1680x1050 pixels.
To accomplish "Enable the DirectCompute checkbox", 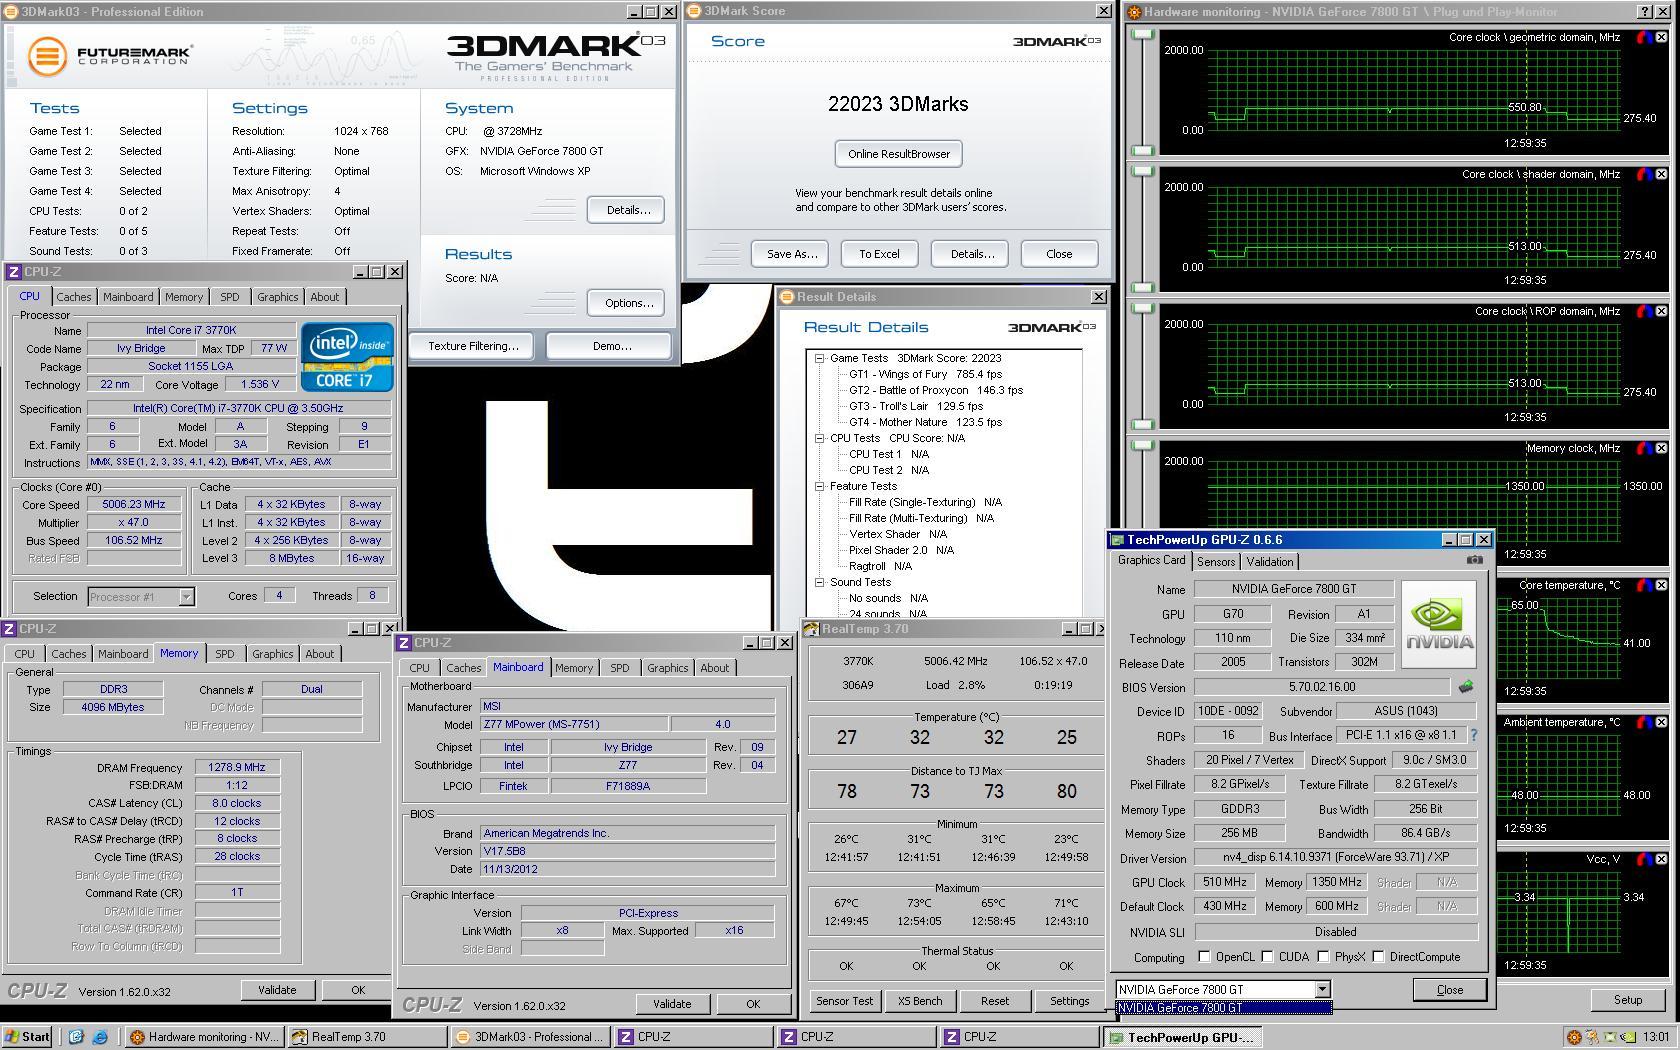I will pyautogui.click(x=1379, y=957).
